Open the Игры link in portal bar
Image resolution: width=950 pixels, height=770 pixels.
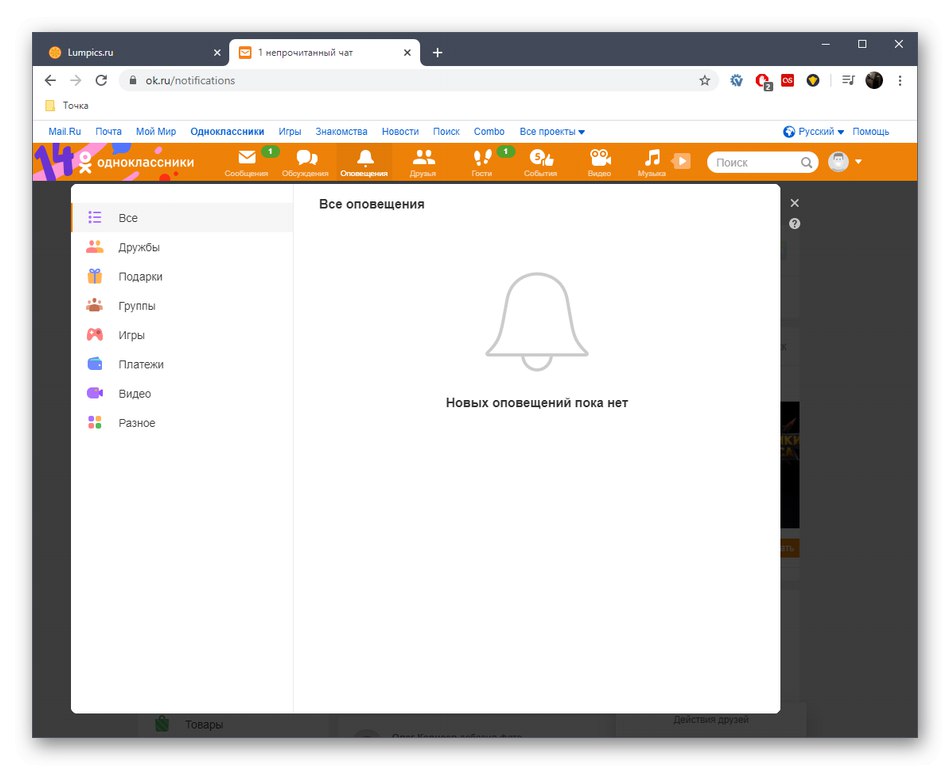290,131
